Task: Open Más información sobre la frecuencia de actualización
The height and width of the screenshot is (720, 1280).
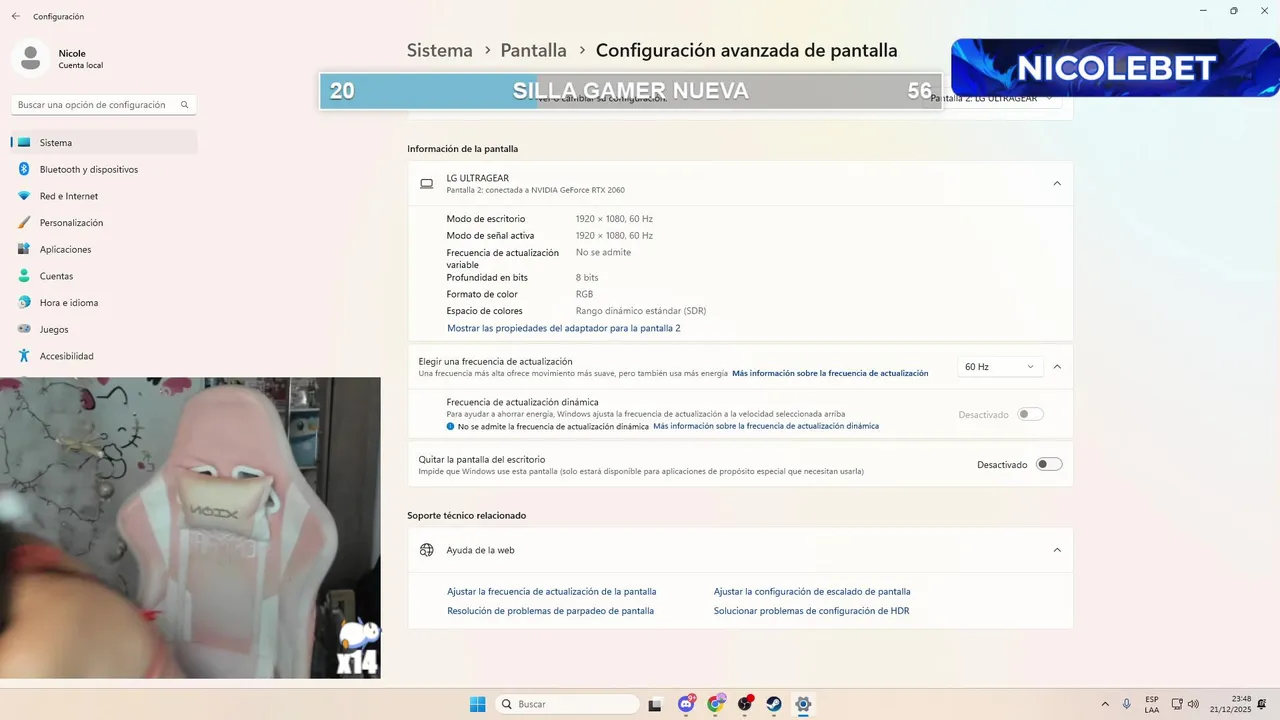Action: pyautogui.click(x=830, y=373)
